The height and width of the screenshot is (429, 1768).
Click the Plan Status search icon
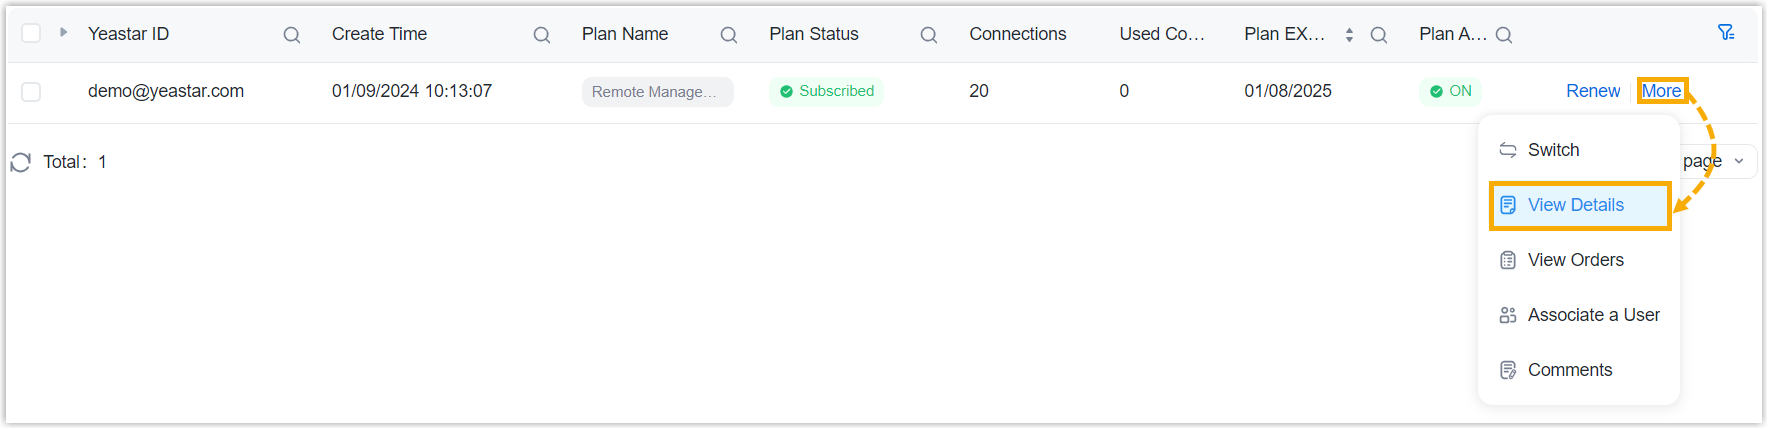(x=929, y=35)
